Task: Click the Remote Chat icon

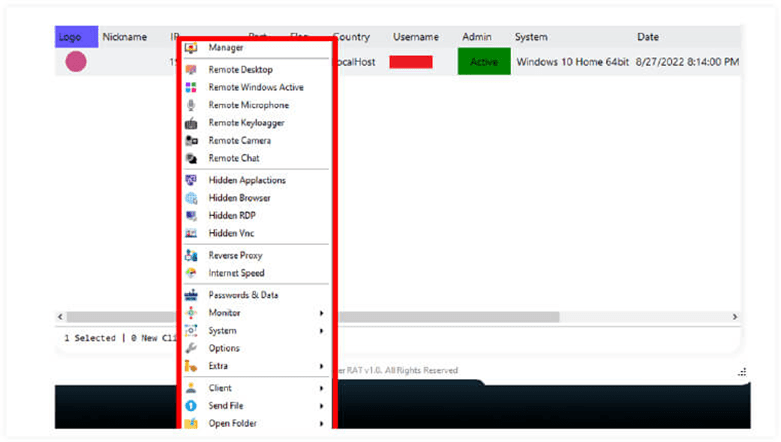Action: (191, 158)
